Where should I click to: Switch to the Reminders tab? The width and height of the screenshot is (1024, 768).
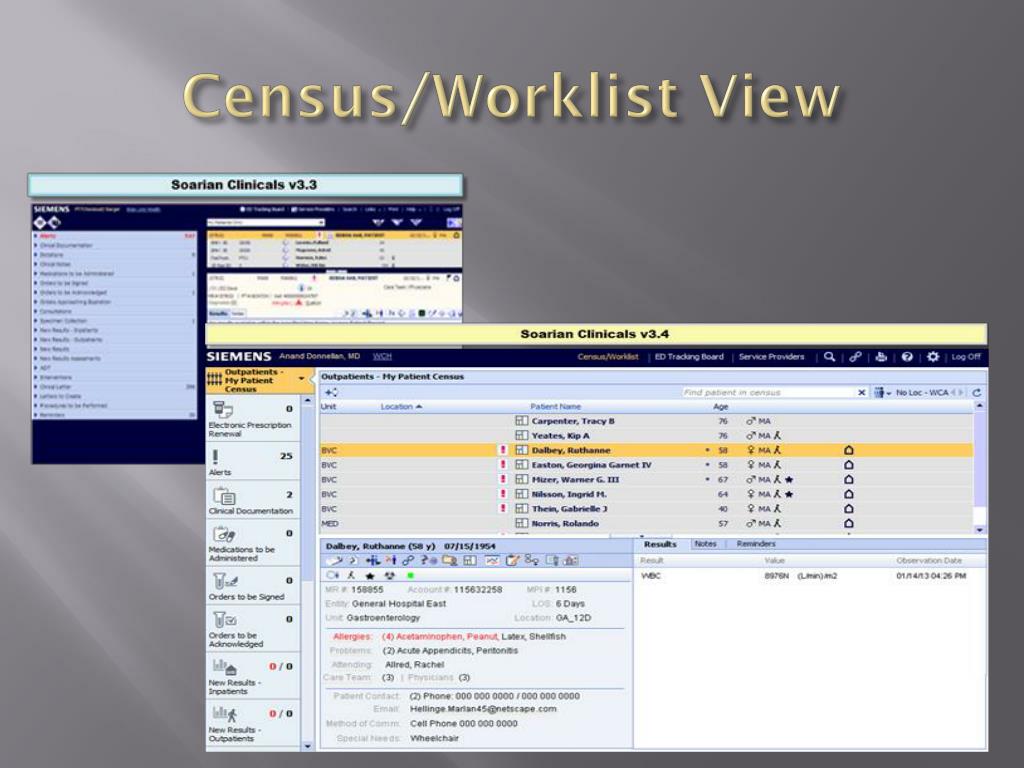[x=756, y=544]
